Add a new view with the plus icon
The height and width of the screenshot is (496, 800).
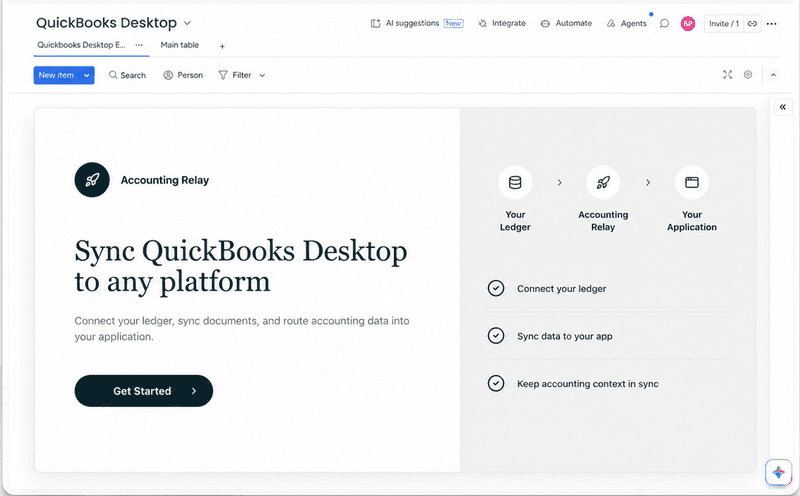tap(222, 46)
